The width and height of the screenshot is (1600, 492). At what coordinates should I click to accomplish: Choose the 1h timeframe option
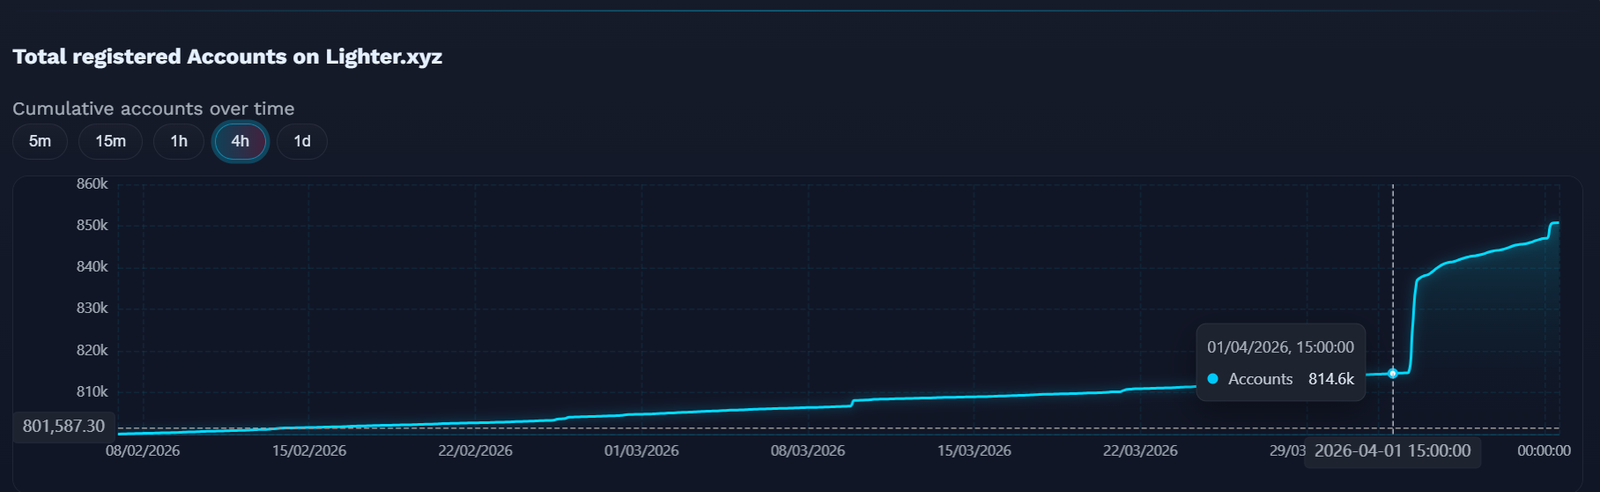point(179,141)
